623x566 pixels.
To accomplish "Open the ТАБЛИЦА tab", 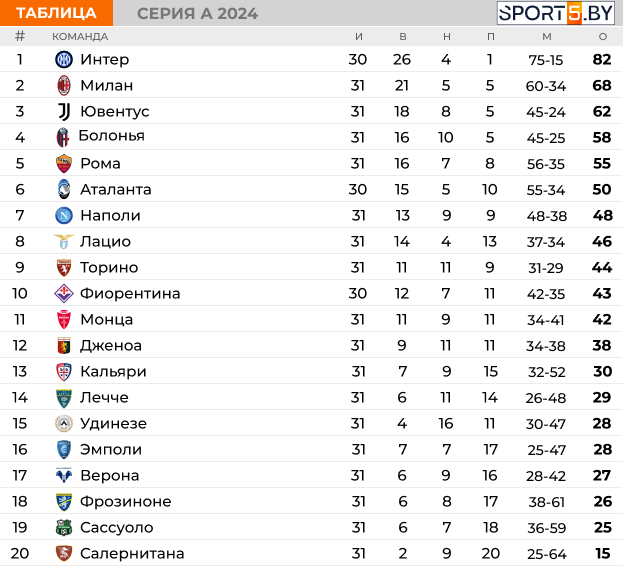I will click(56, 13).
